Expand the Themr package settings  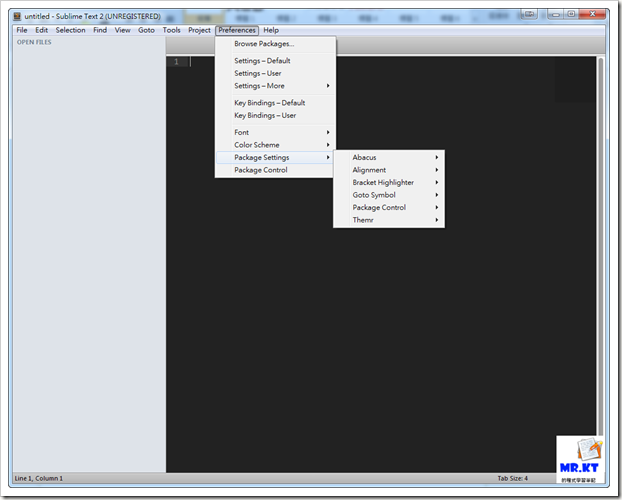point(389,220)
